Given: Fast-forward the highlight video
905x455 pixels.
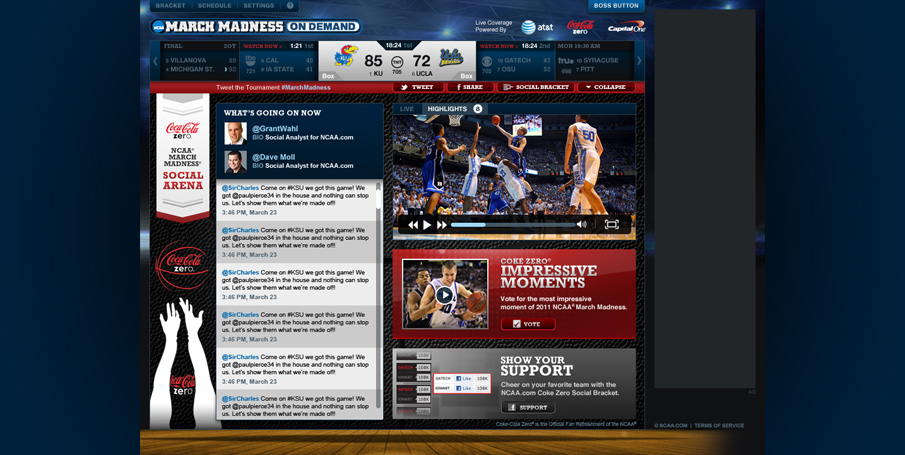Looking at the screenshot, I should coord(442,225).
